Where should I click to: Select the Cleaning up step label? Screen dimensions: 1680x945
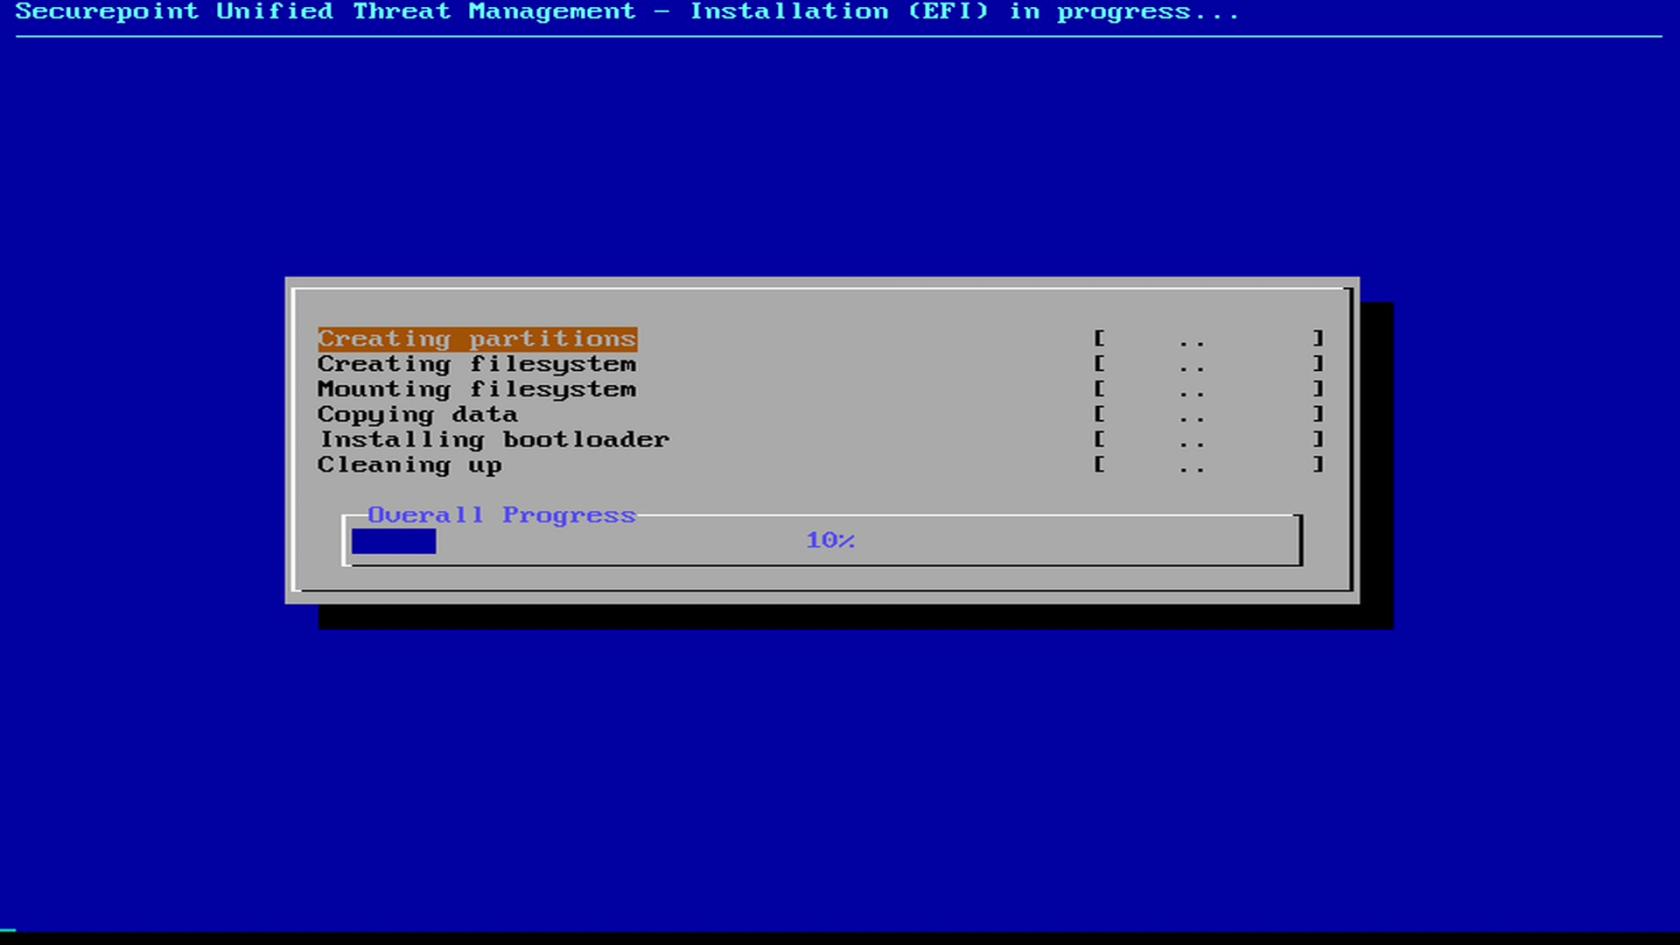click(410, 465)
